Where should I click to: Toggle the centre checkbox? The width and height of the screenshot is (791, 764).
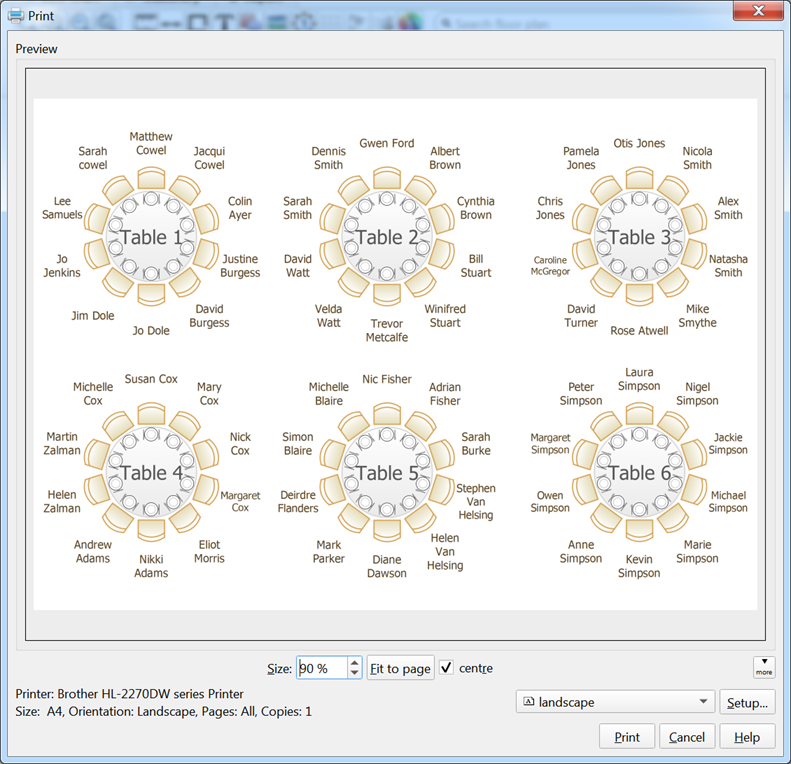[447, 668]
